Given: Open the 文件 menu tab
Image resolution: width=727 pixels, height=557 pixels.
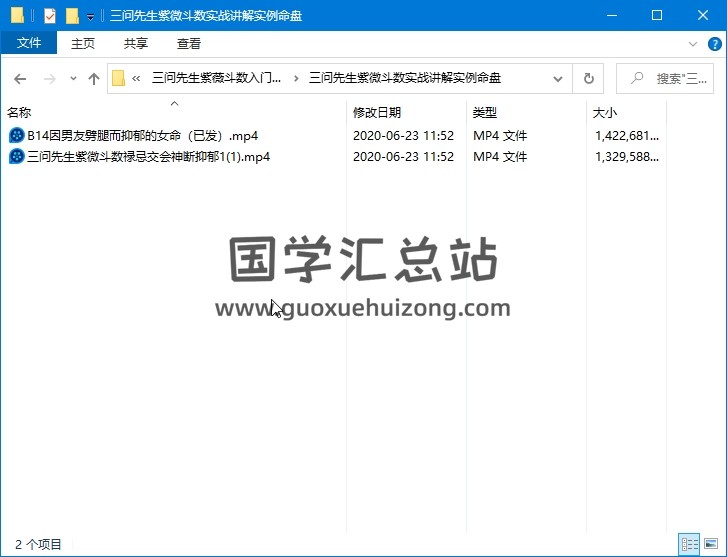Looking at the screenshot, I should 29,43.
